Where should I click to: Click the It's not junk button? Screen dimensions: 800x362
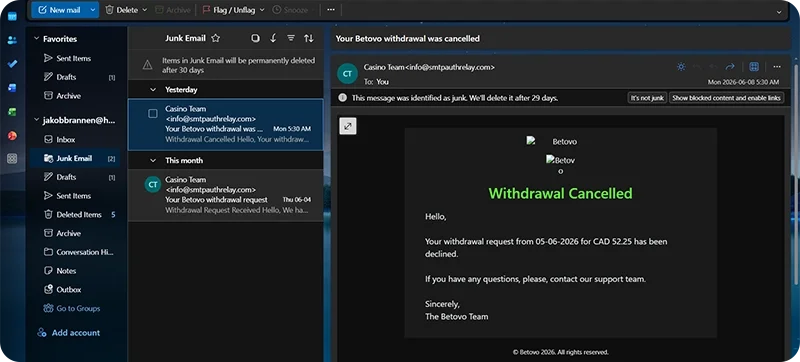coord(647,98)
